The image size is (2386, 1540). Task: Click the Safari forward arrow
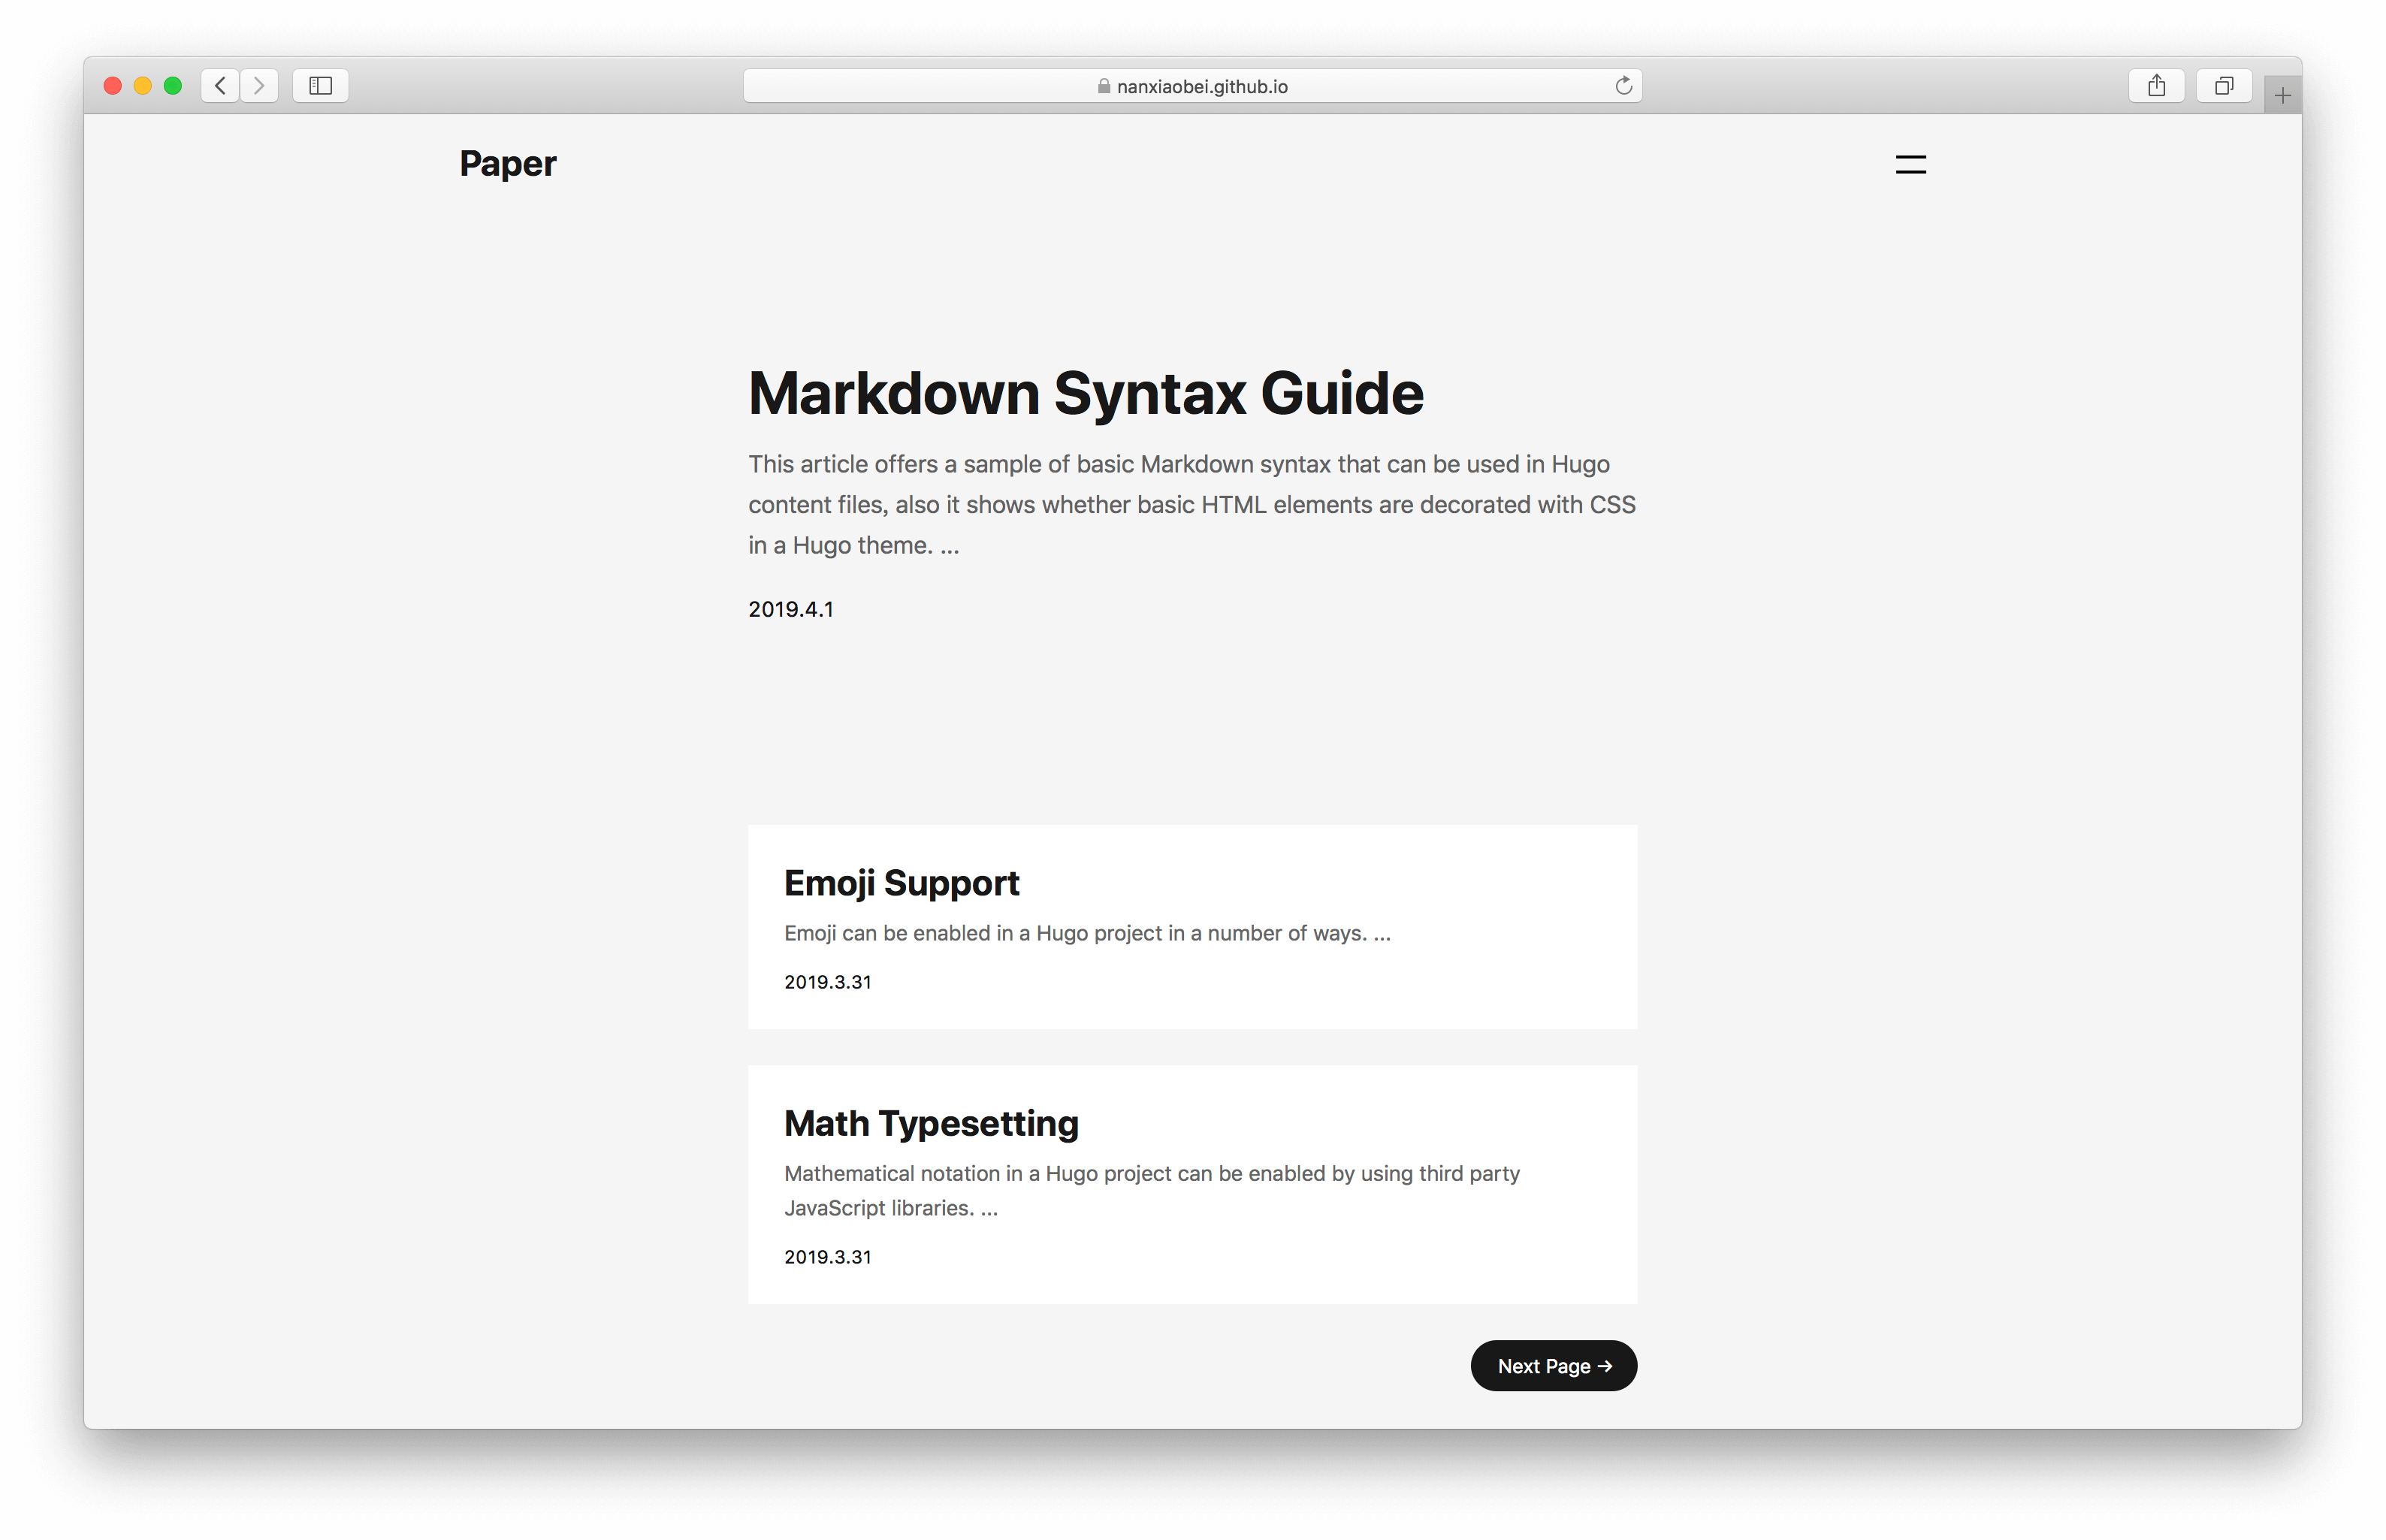tap(259, 86)
